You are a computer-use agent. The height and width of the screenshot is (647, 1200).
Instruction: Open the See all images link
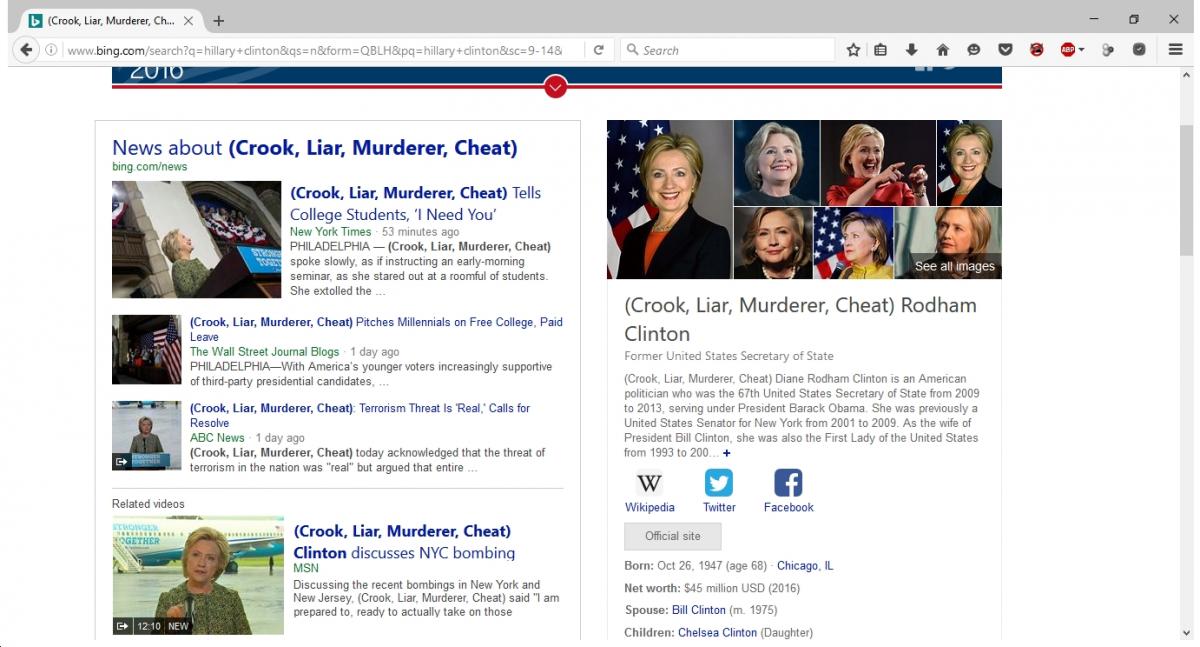[x=954, y=267]
